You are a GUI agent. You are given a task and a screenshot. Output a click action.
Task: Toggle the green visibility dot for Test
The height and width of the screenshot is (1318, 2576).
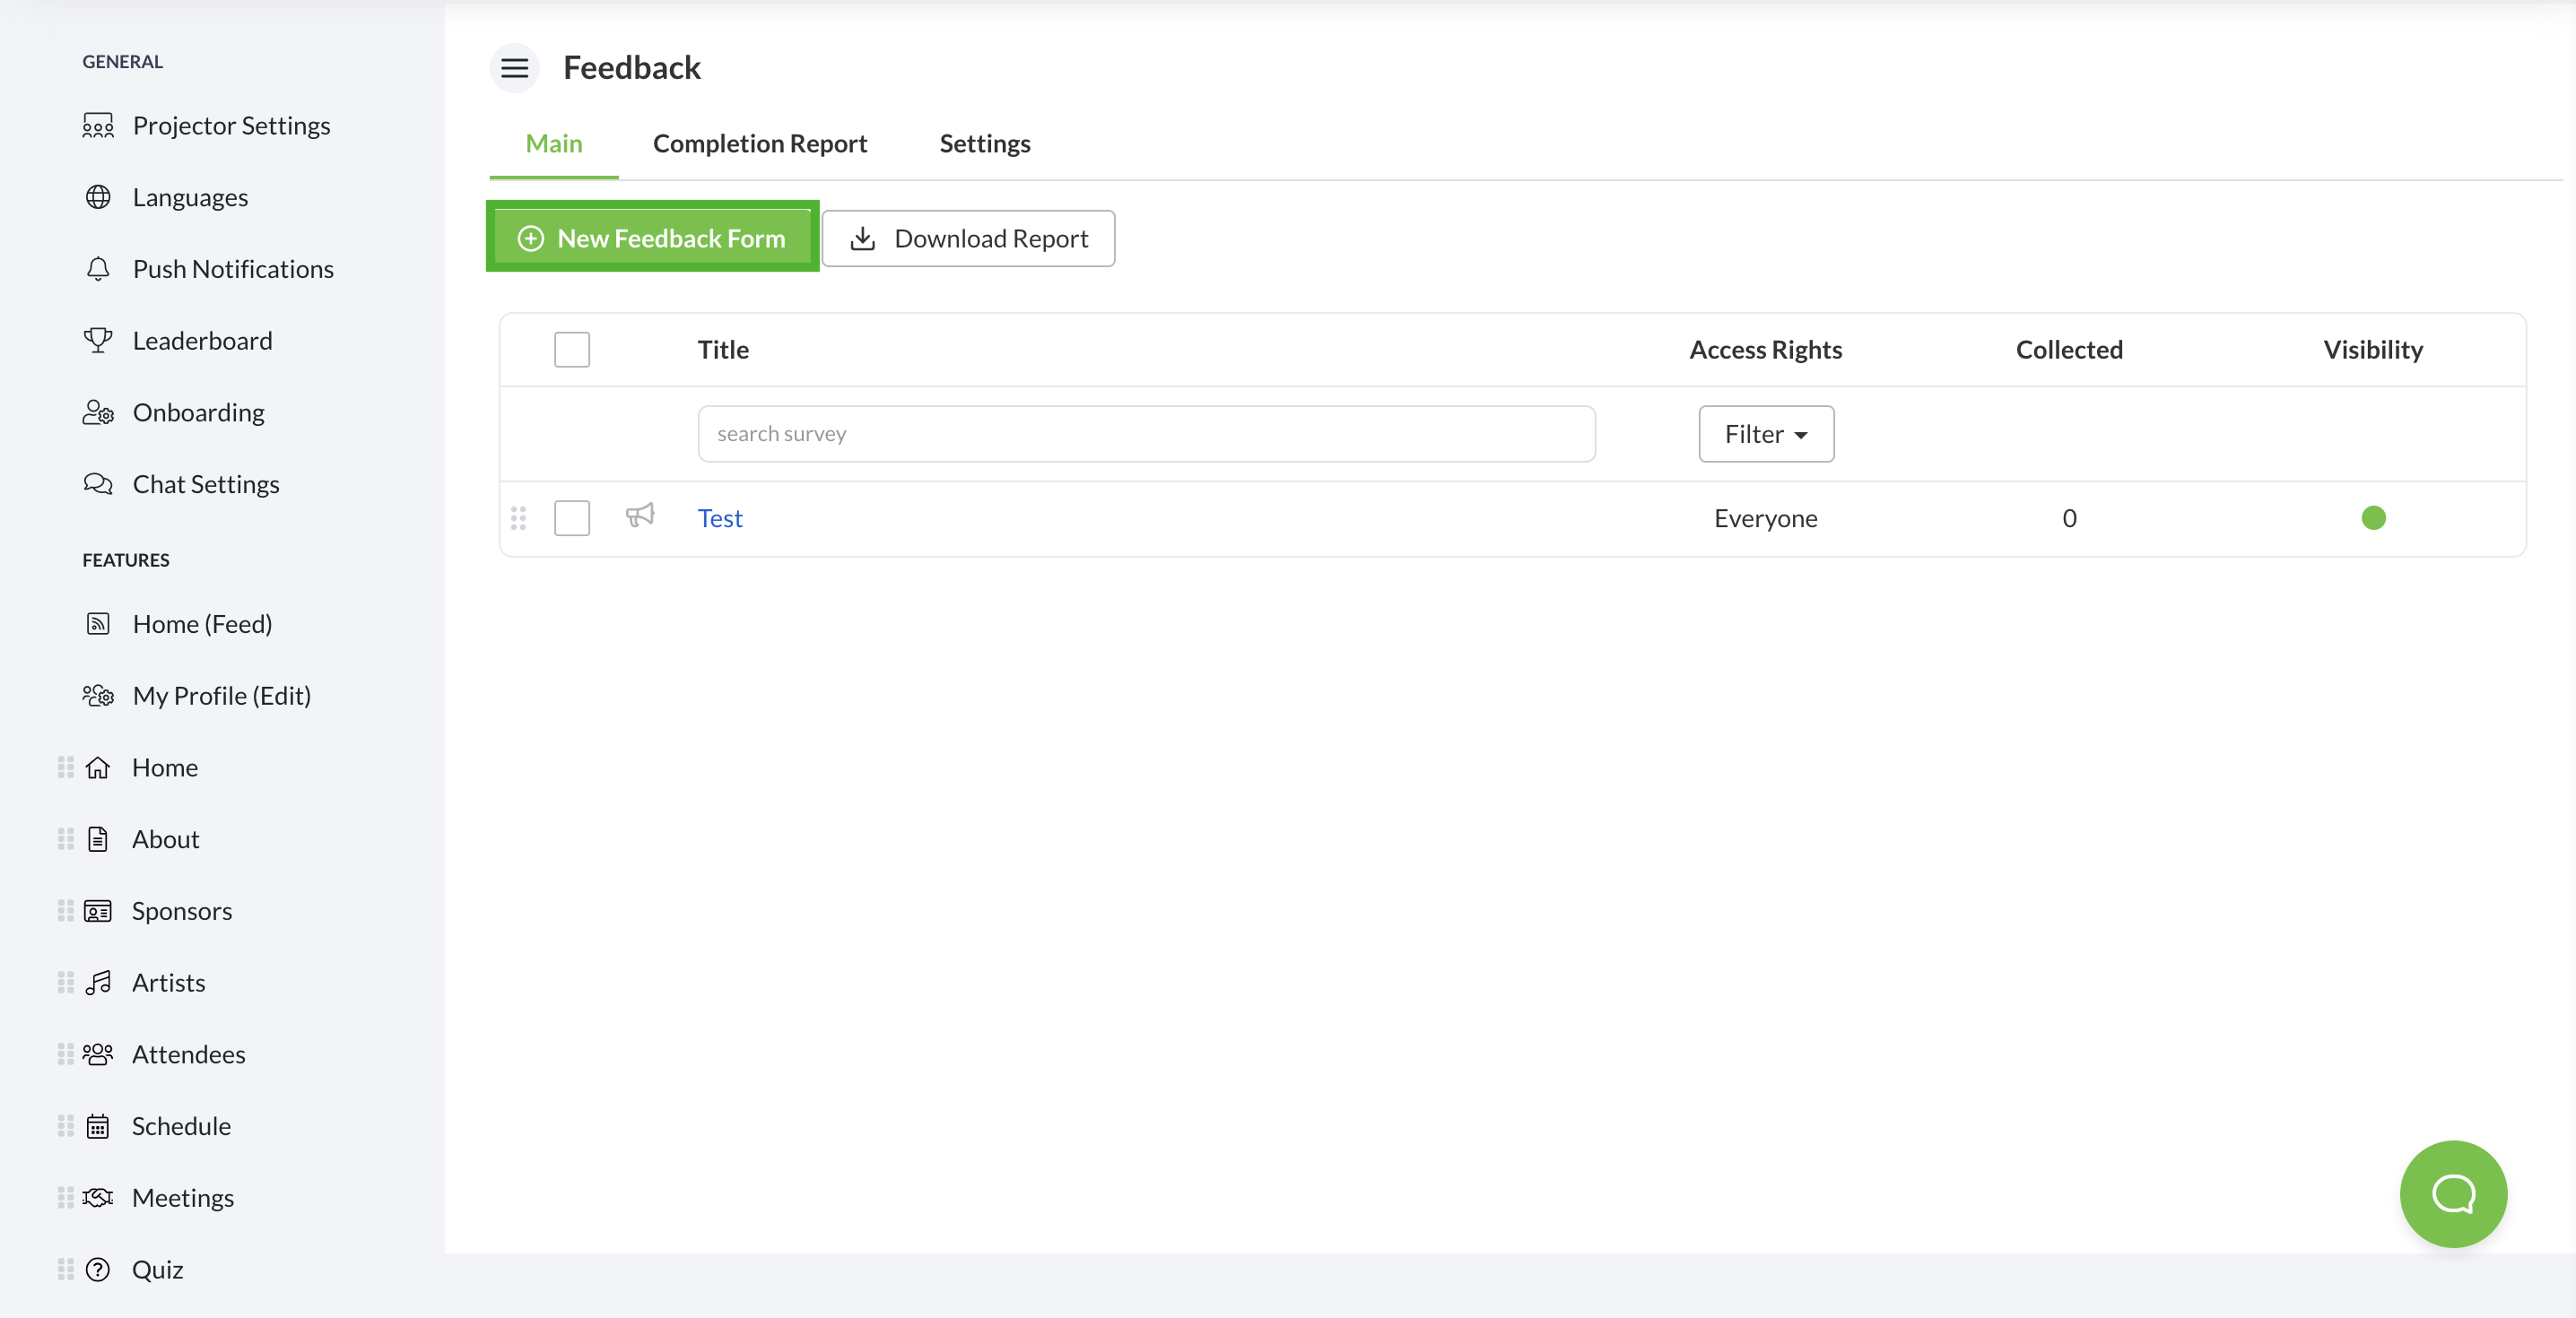(x=2373, y=518)
